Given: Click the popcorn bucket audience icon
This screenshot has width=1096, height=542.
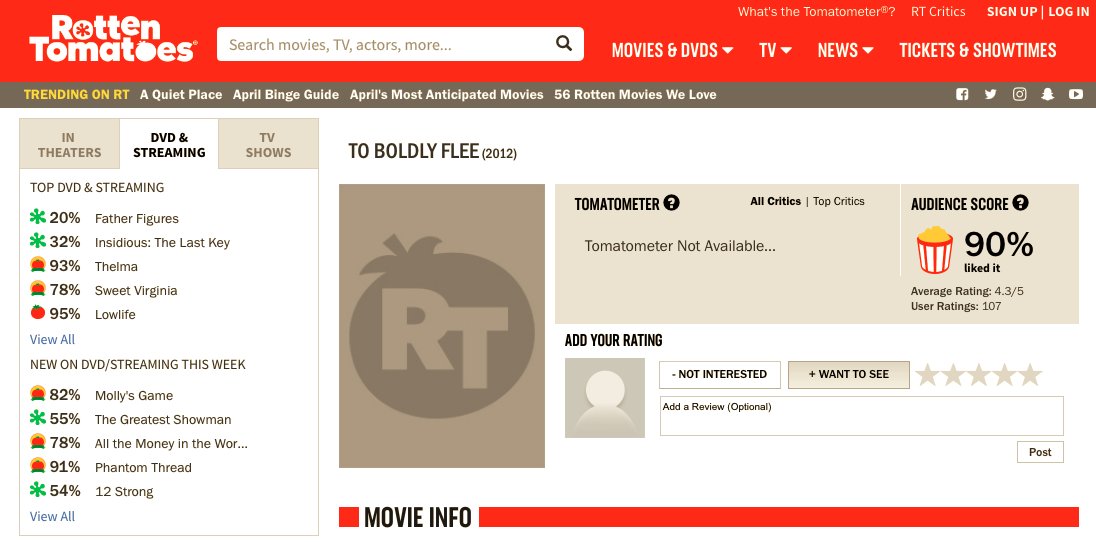Looking at the screenshot, I should pos(935,250).
